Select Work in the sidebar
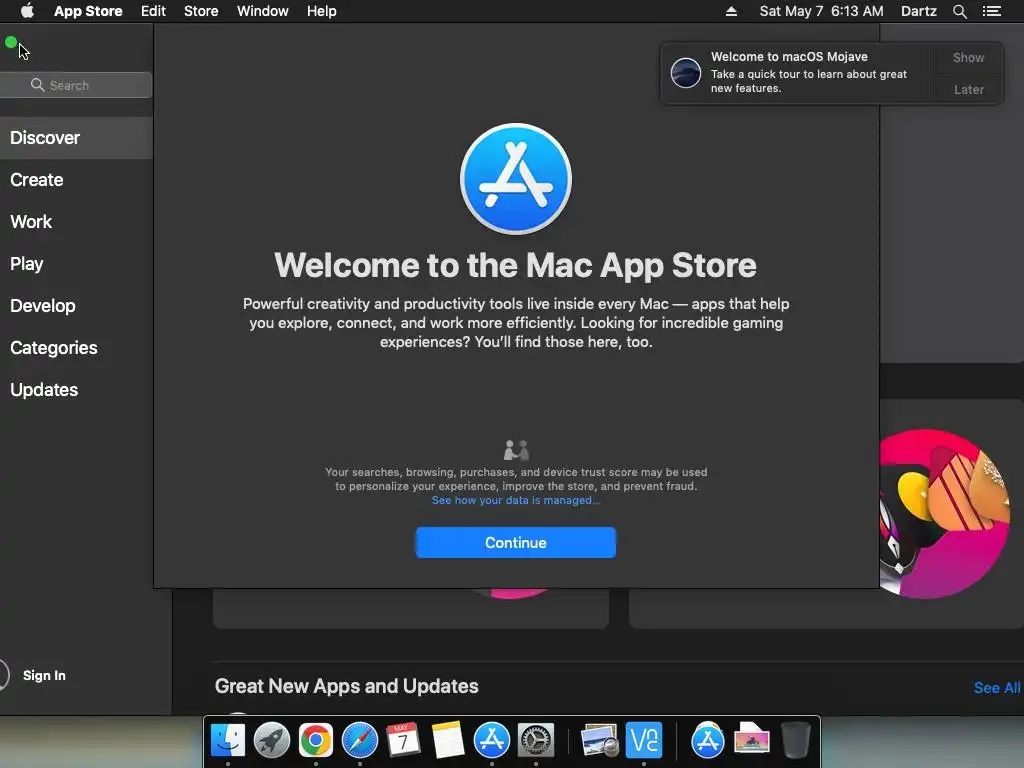1024x768 pixels. point(76,222)
